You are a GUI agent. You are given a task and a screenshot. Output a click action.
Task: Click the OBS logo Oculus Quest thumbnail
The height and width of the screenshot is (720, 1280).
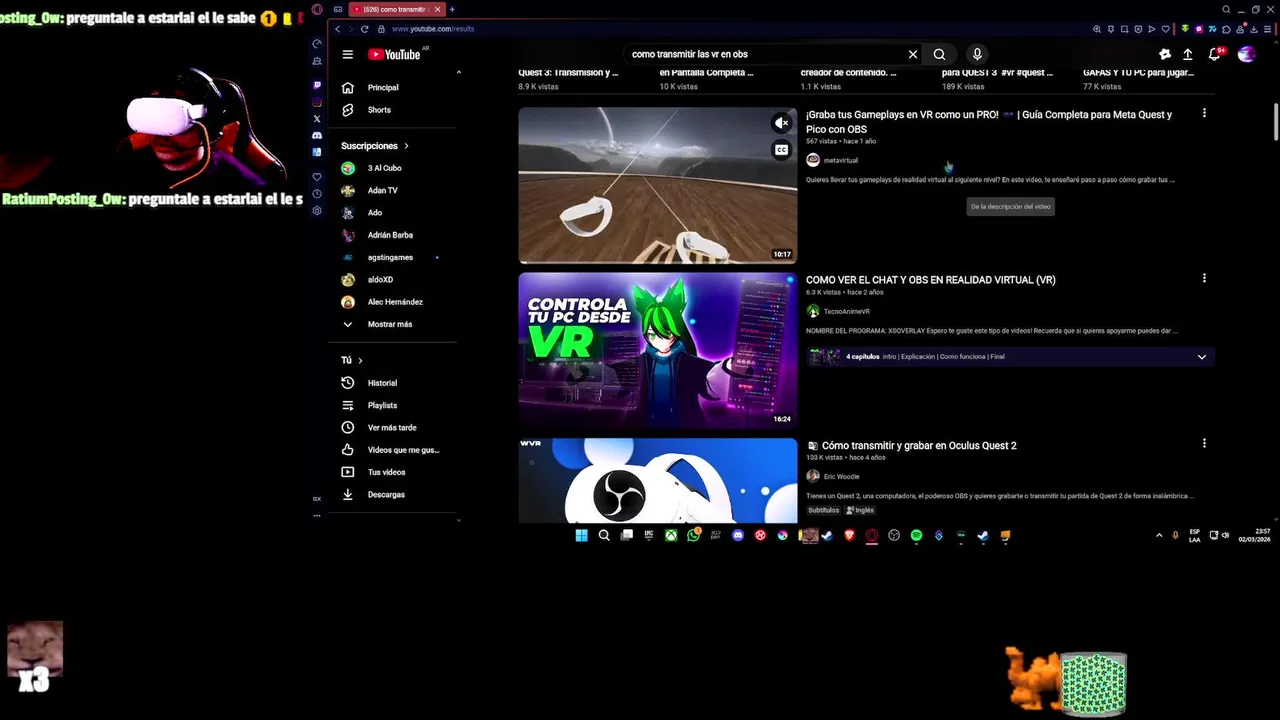point(658,481)
